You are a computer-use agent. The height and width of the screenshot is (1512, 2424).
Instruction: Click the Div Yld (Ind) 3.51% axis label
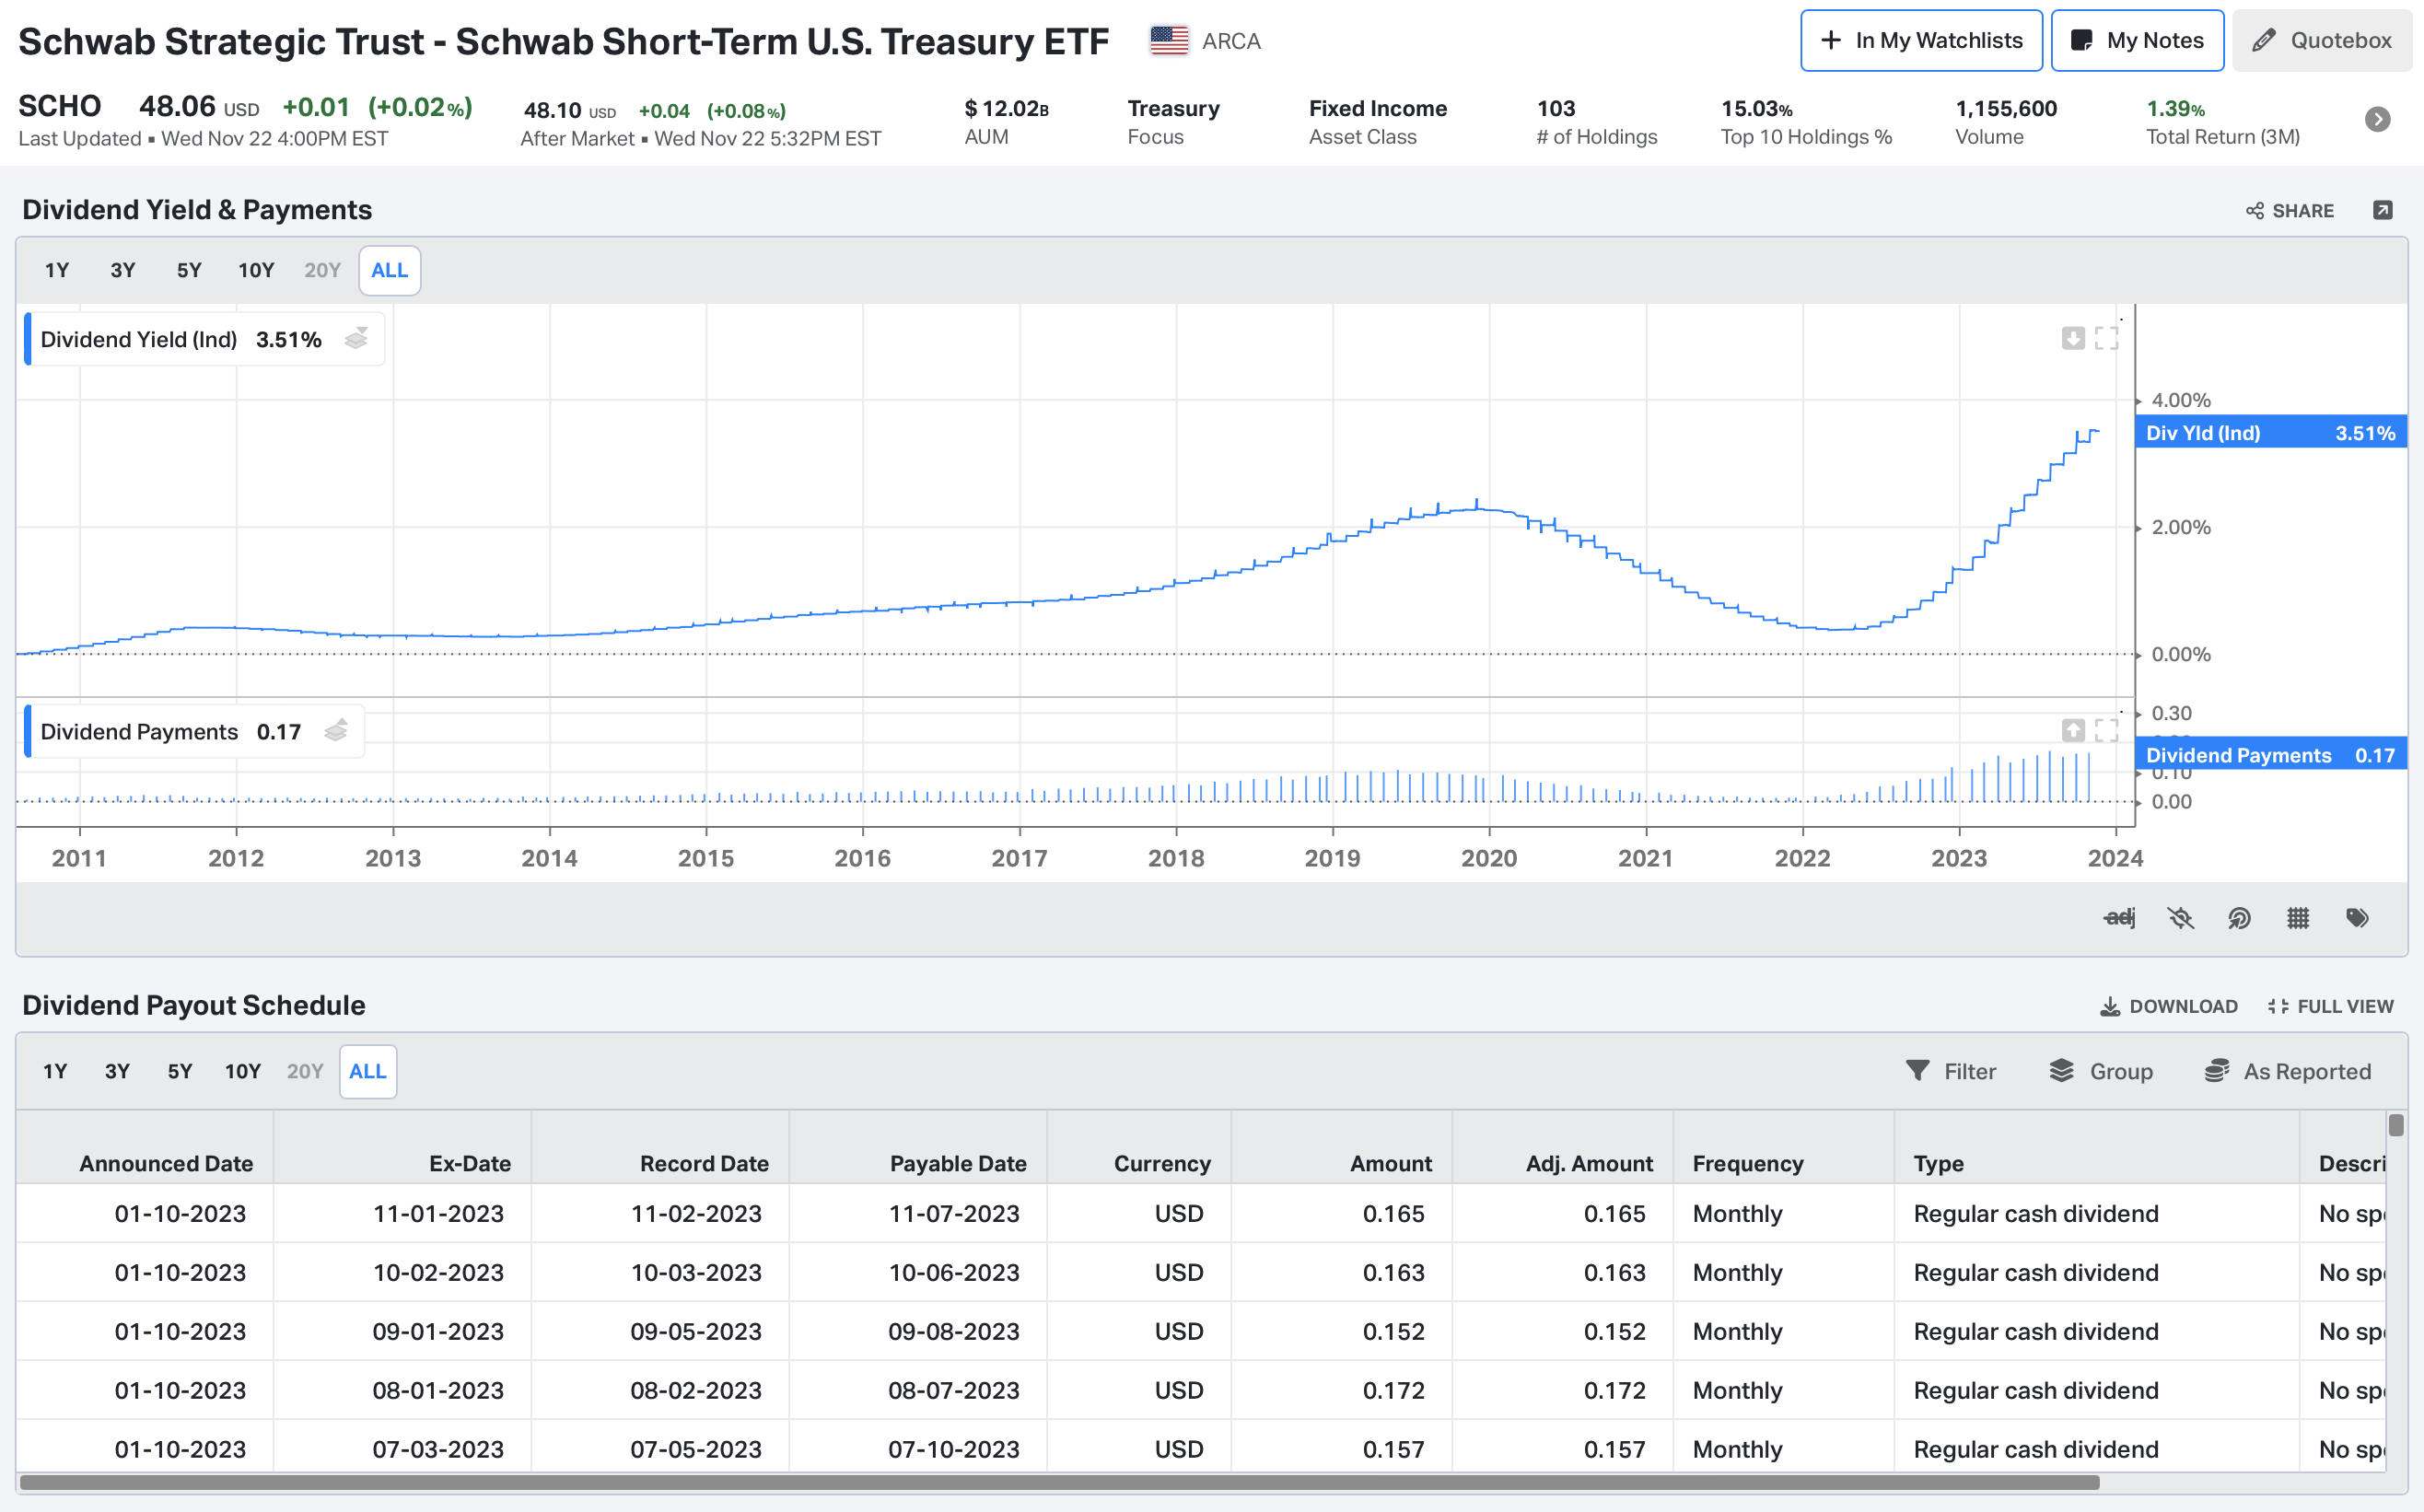pyautogui.click(x=2271, y=433)
